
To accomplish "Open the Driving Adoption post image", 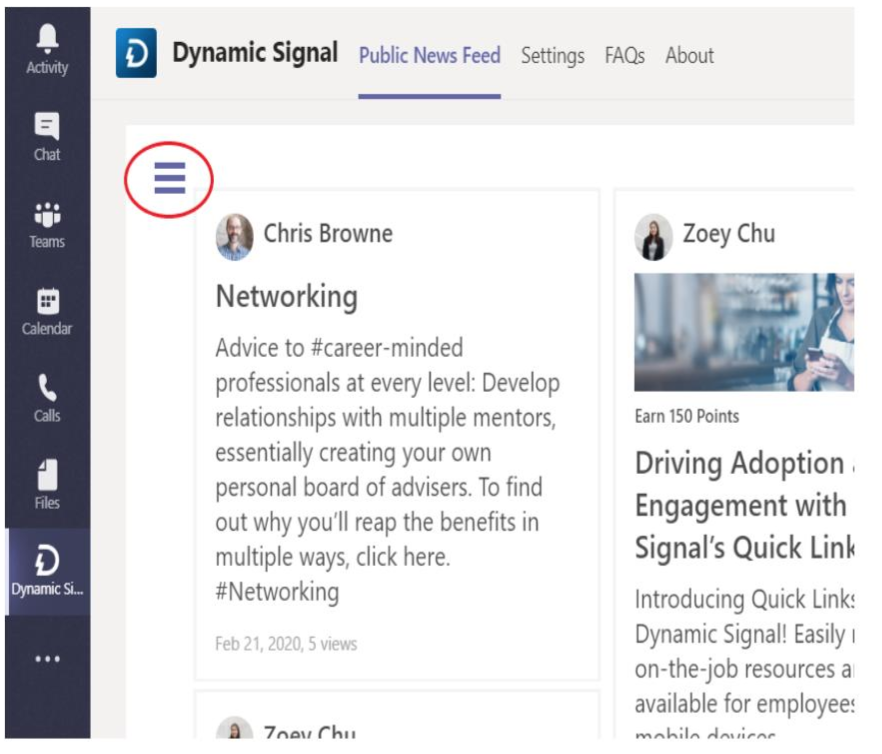I will click(744, 332).
